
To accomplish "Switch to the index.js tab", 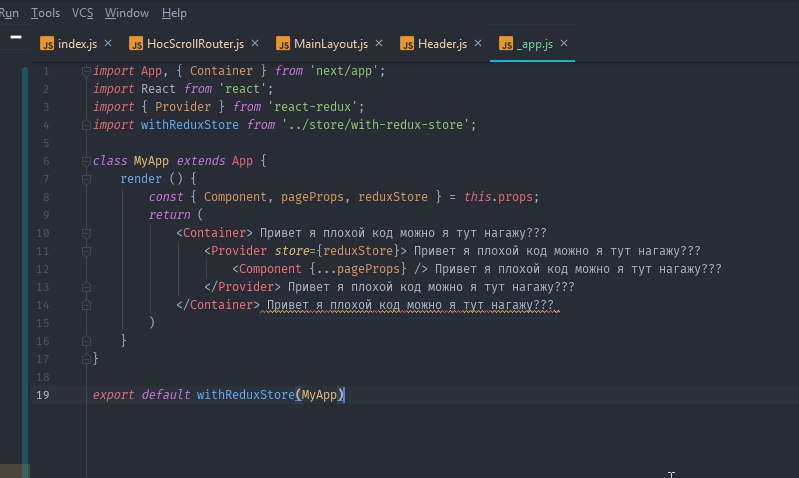I will pyautogui.click(x=77, y=44).
